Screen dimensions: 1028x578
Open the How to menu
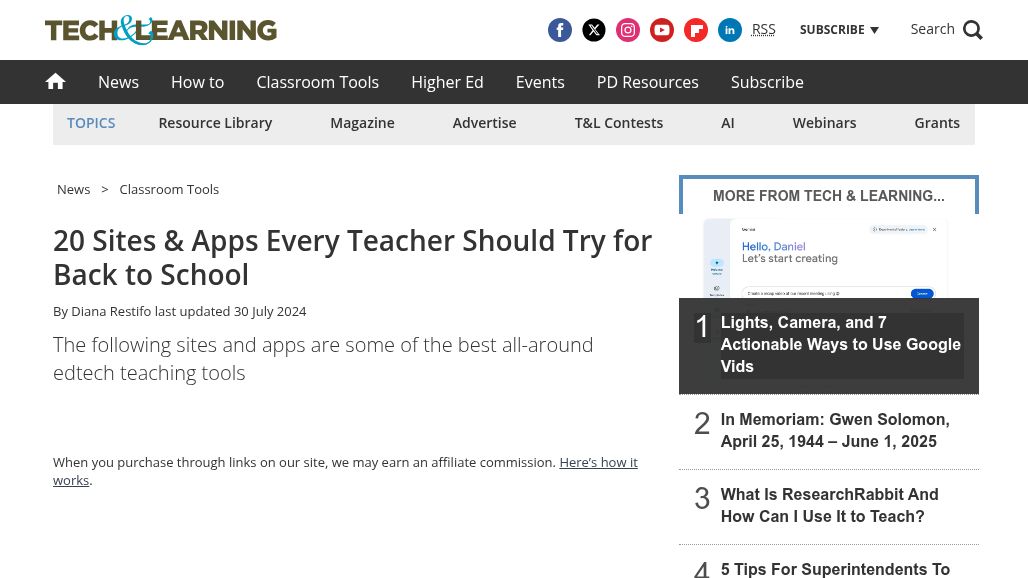(x=197, y=82)
